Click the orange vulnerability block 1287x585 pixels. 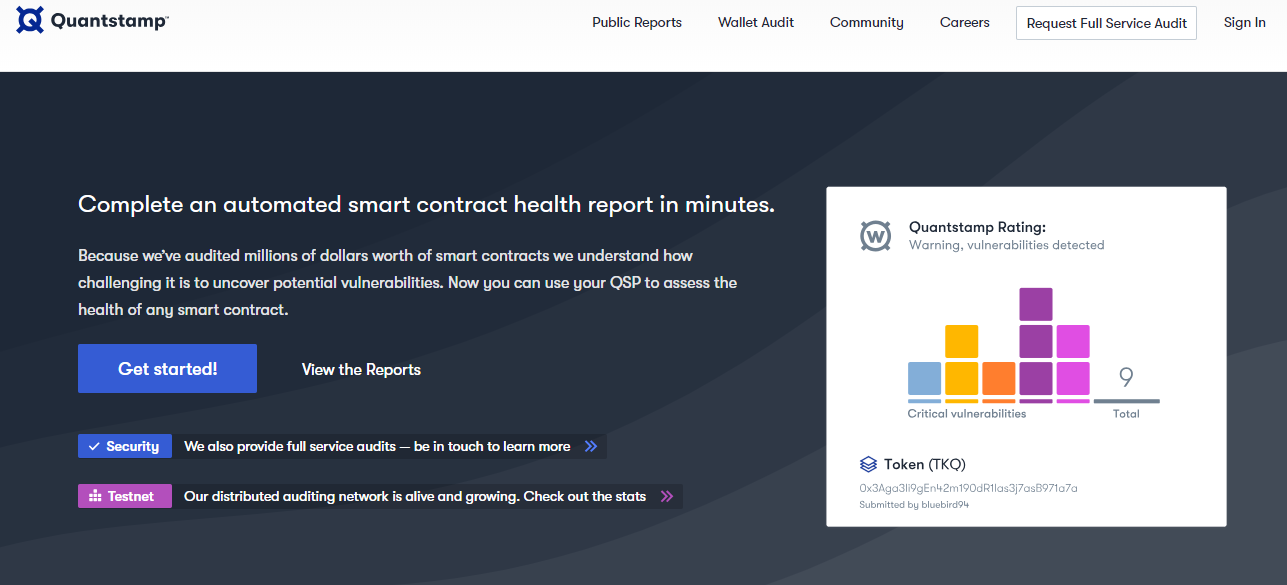pyautogui.click(x=999, y=378)
